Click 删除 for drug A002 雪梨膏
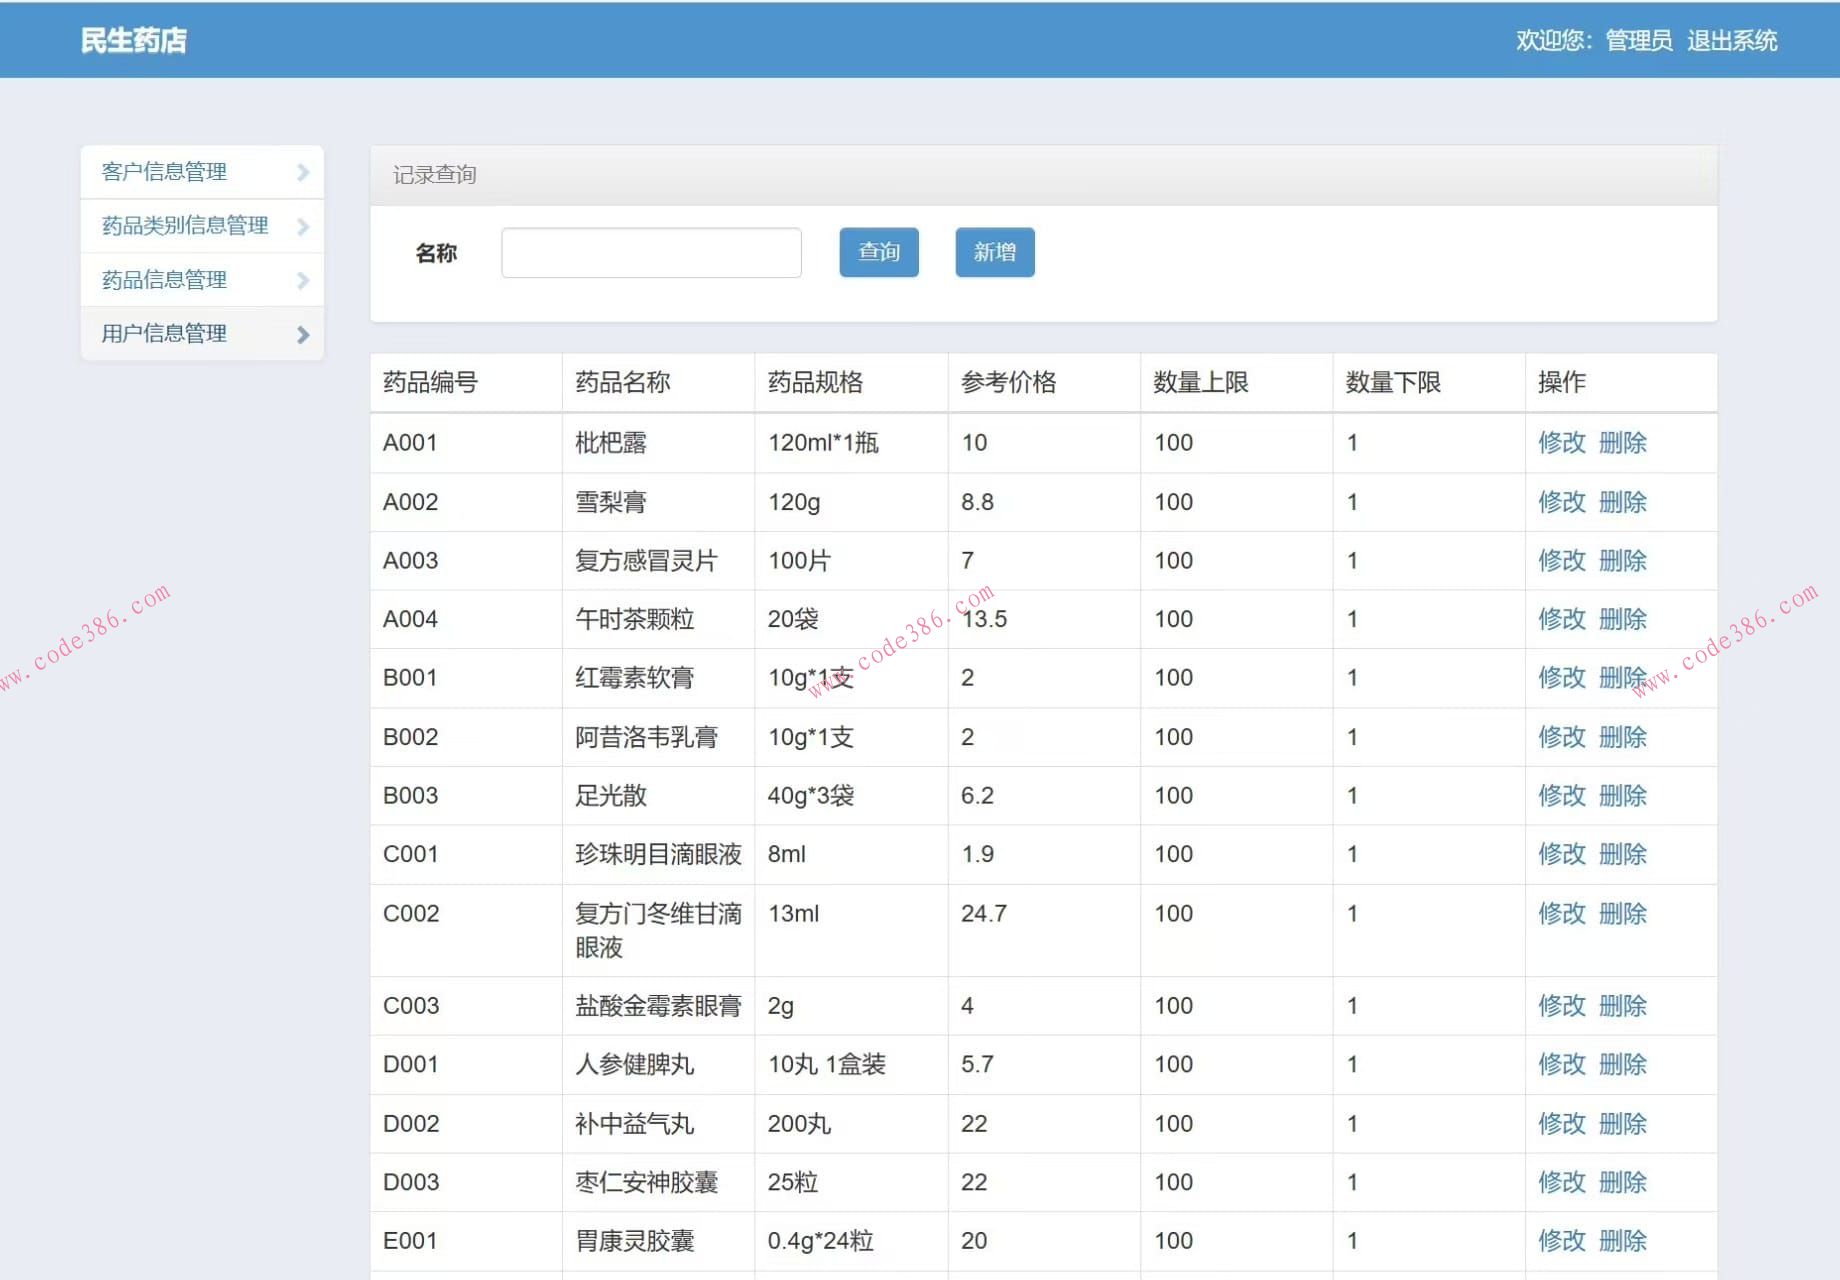 pos(1622,502)
